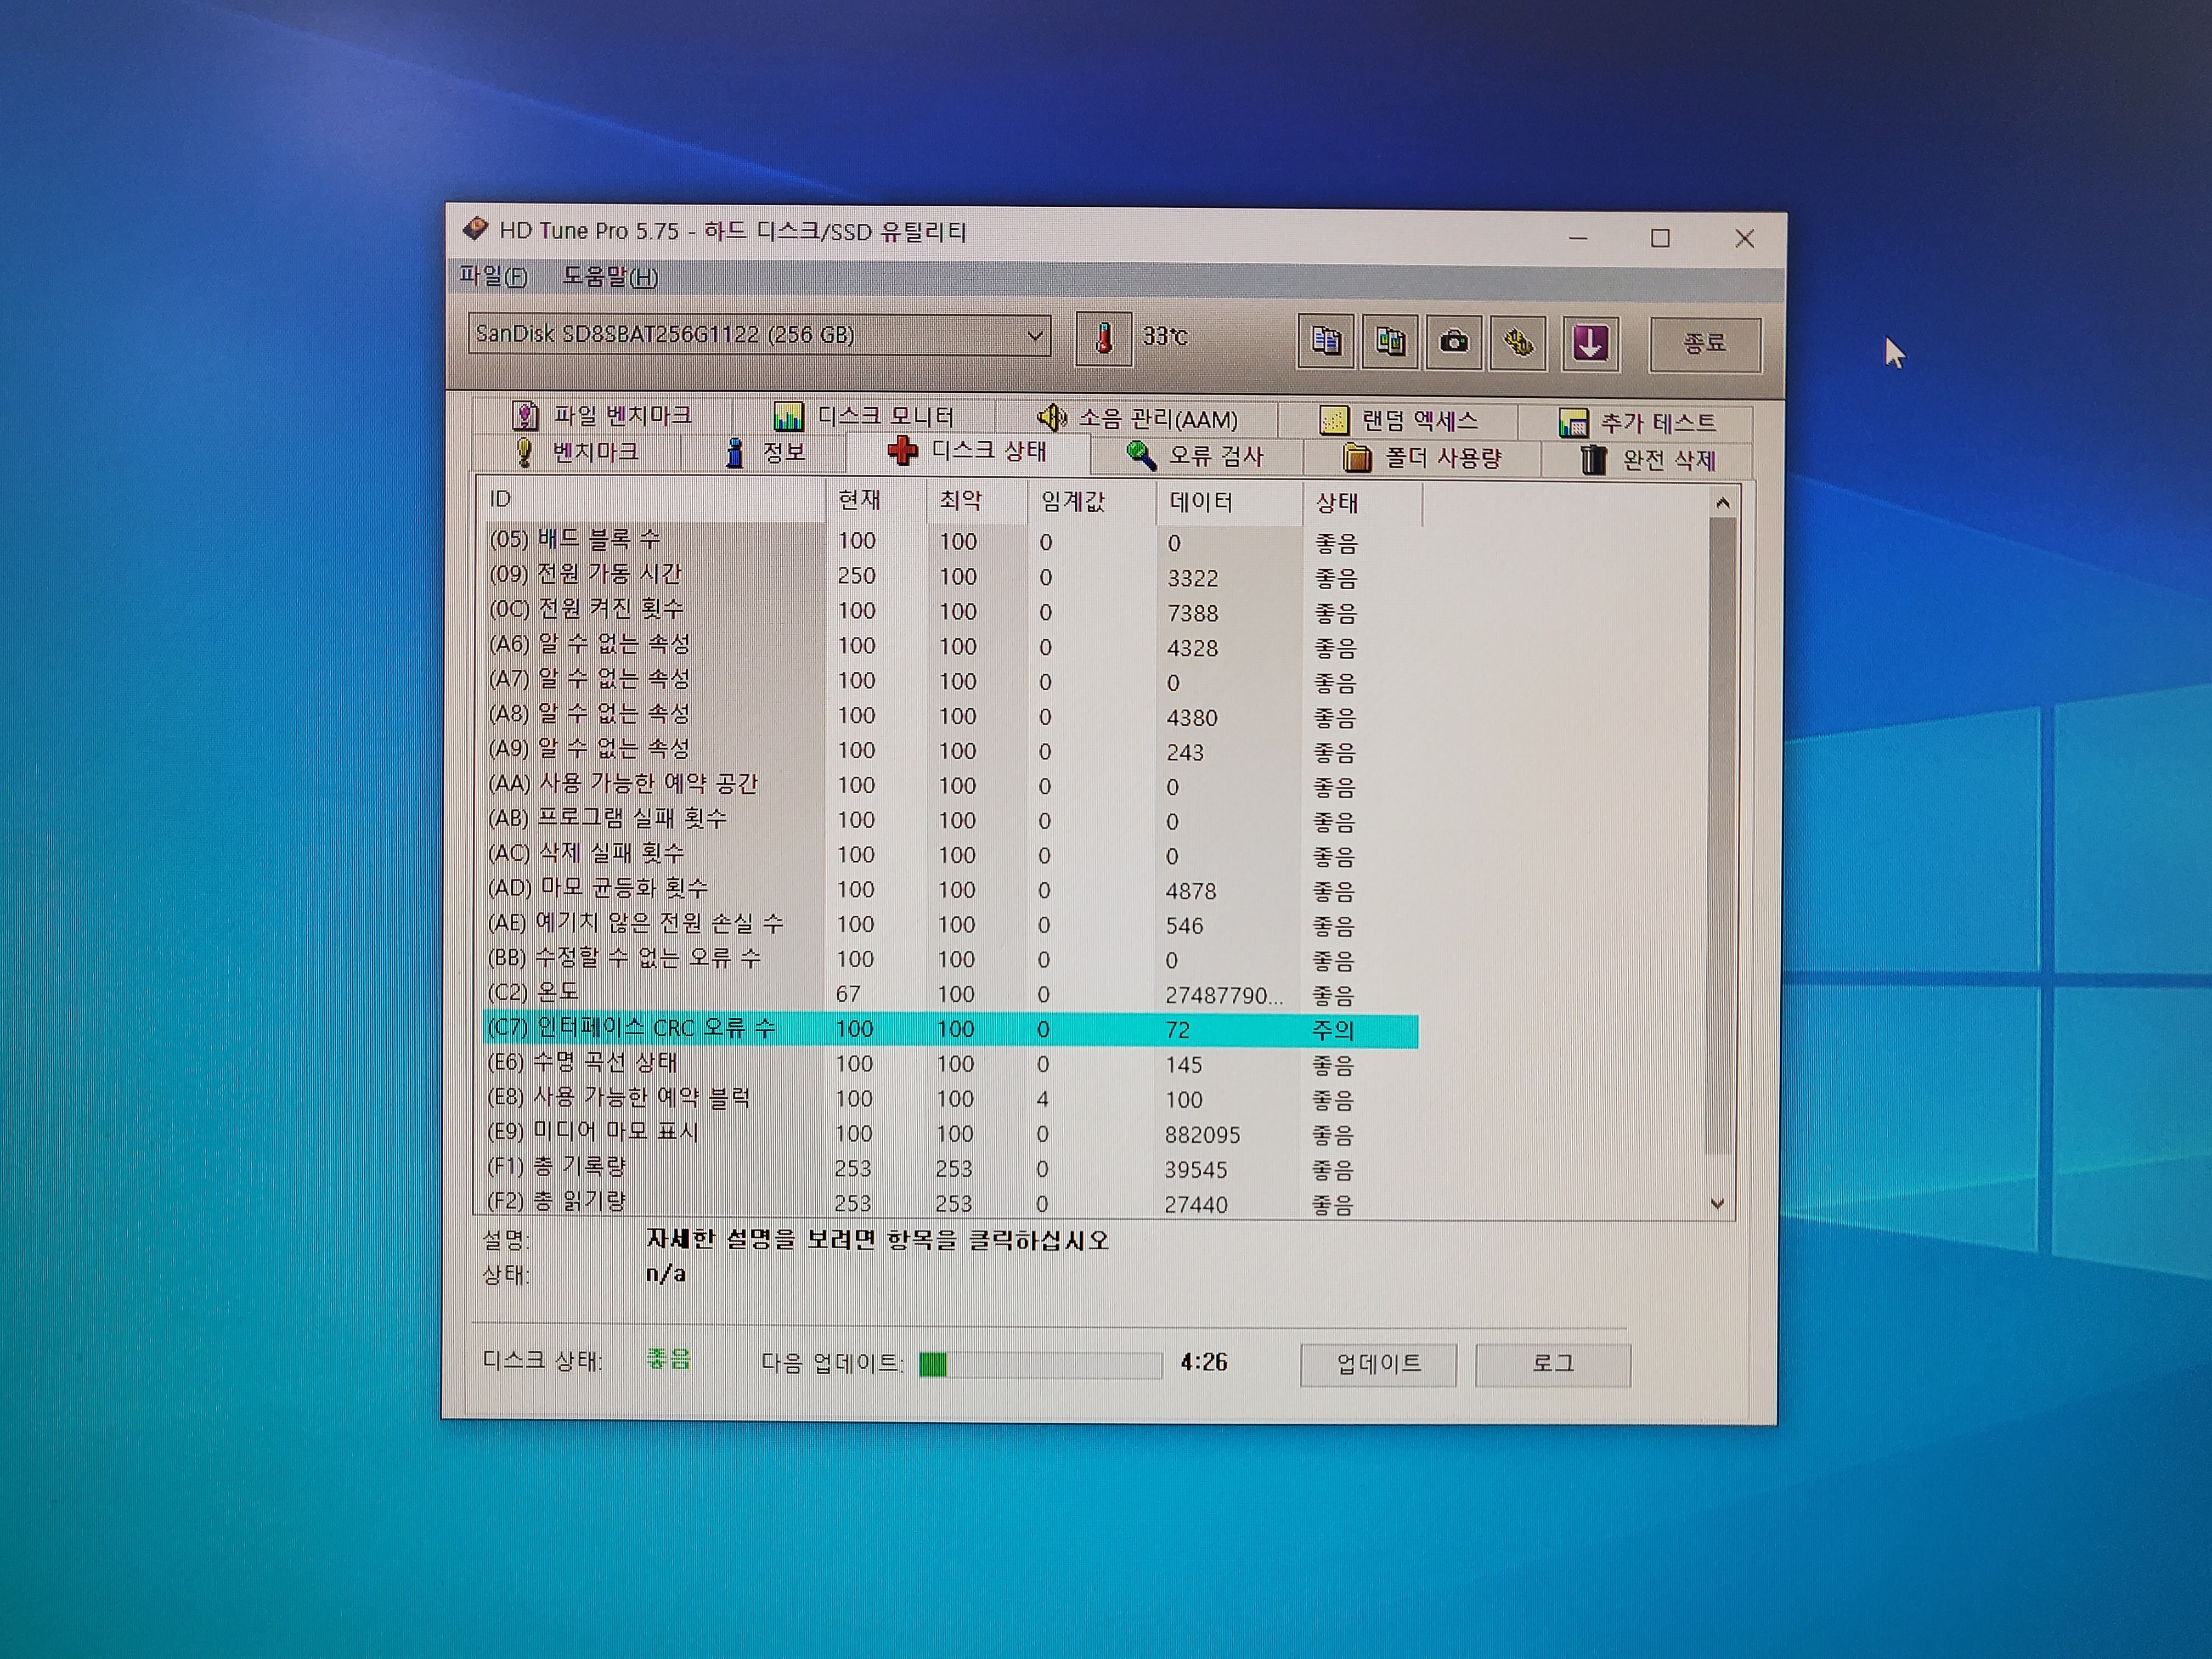The height and width of the screenshot is (1659, 2212).
Task: Click the 업데이트 button
Action: 1378,1364
